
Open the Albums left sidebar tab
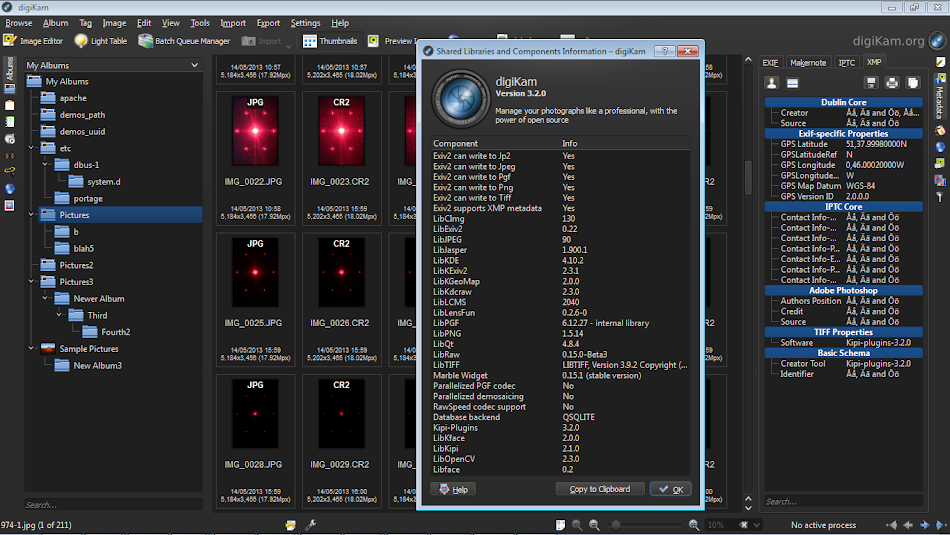pos(9,70)
